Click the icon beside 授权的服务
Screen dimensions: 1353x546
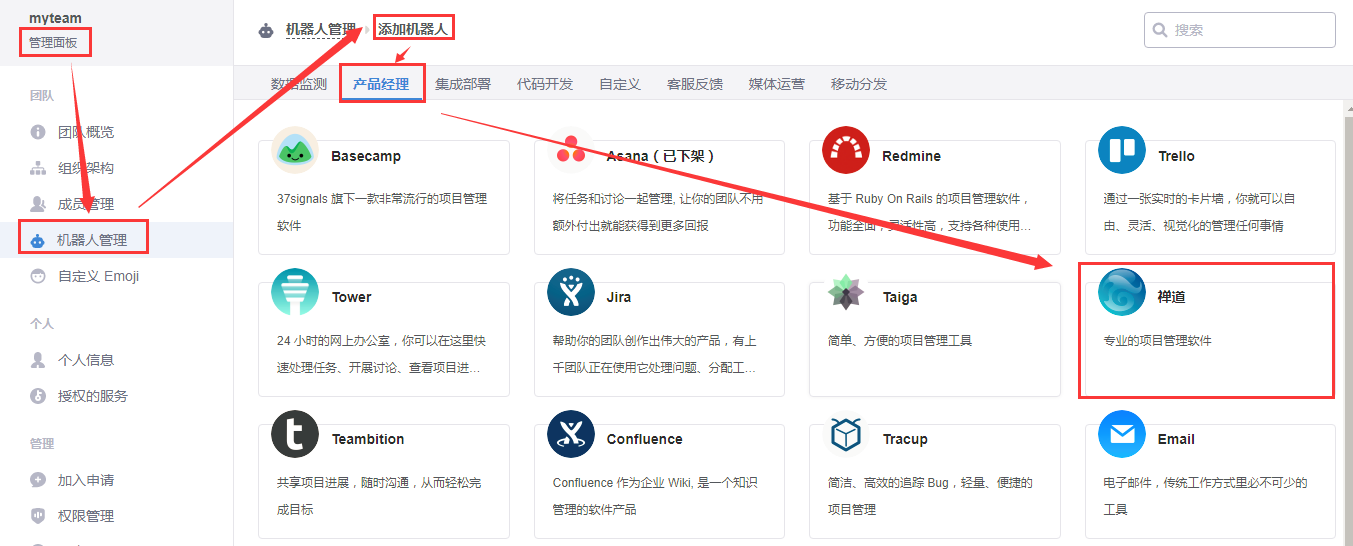coord(38,396)
